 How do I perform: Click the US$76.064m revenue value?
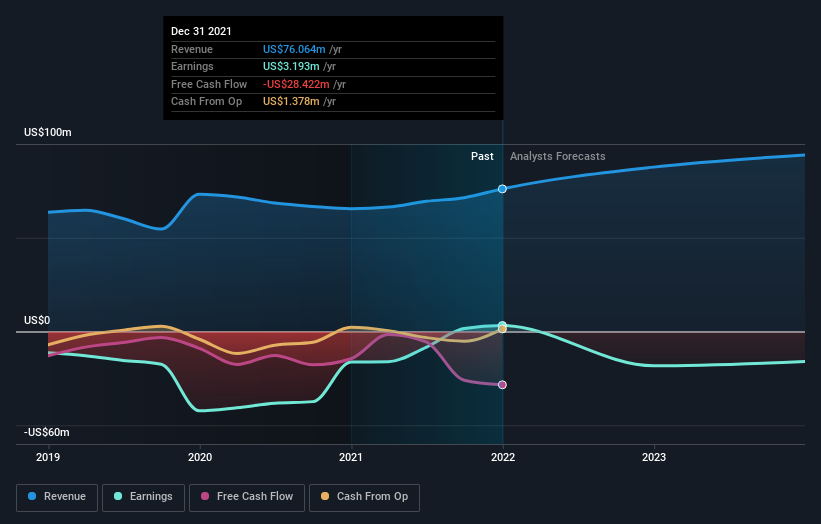[x=294, y=49]
